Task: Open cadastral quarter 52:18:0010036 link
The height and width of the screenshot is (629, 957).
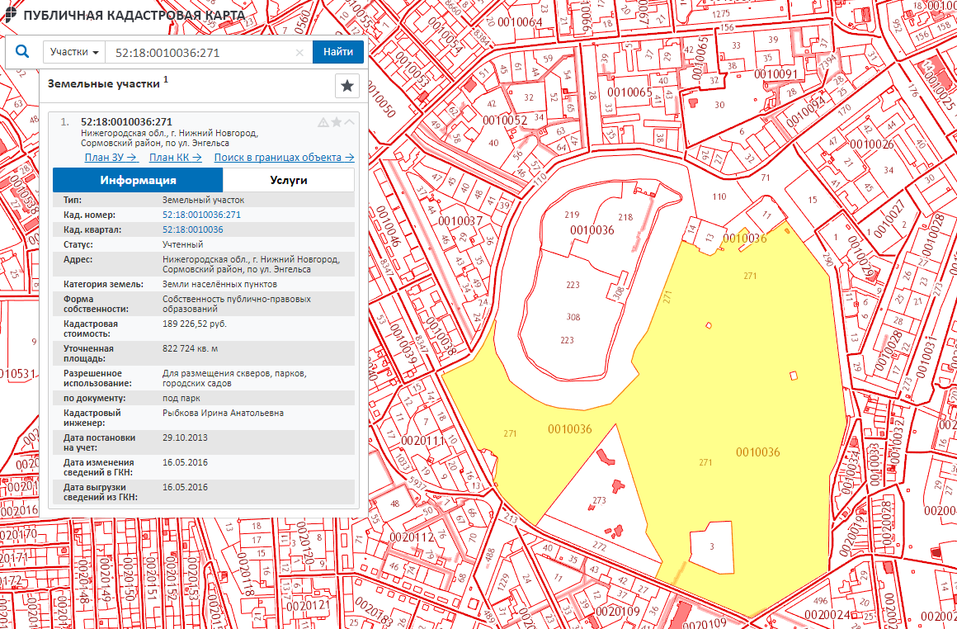Action: click(x=192, y=229)
